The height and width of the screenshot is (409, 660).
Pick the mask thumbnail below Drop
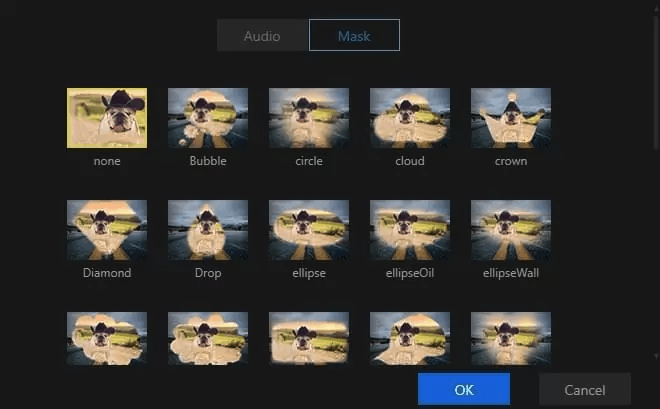point(208,338)
